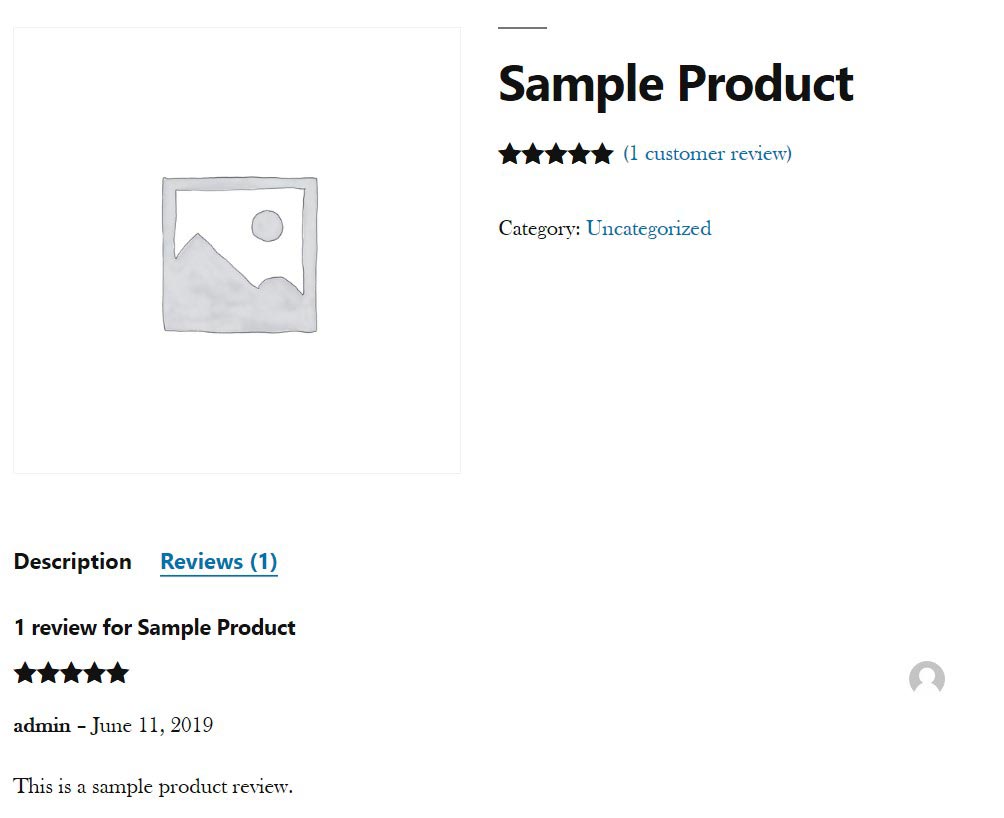Click the gray reviewer avatar icon
This screenshot has width=1004, height=818.
pos(926,679)
